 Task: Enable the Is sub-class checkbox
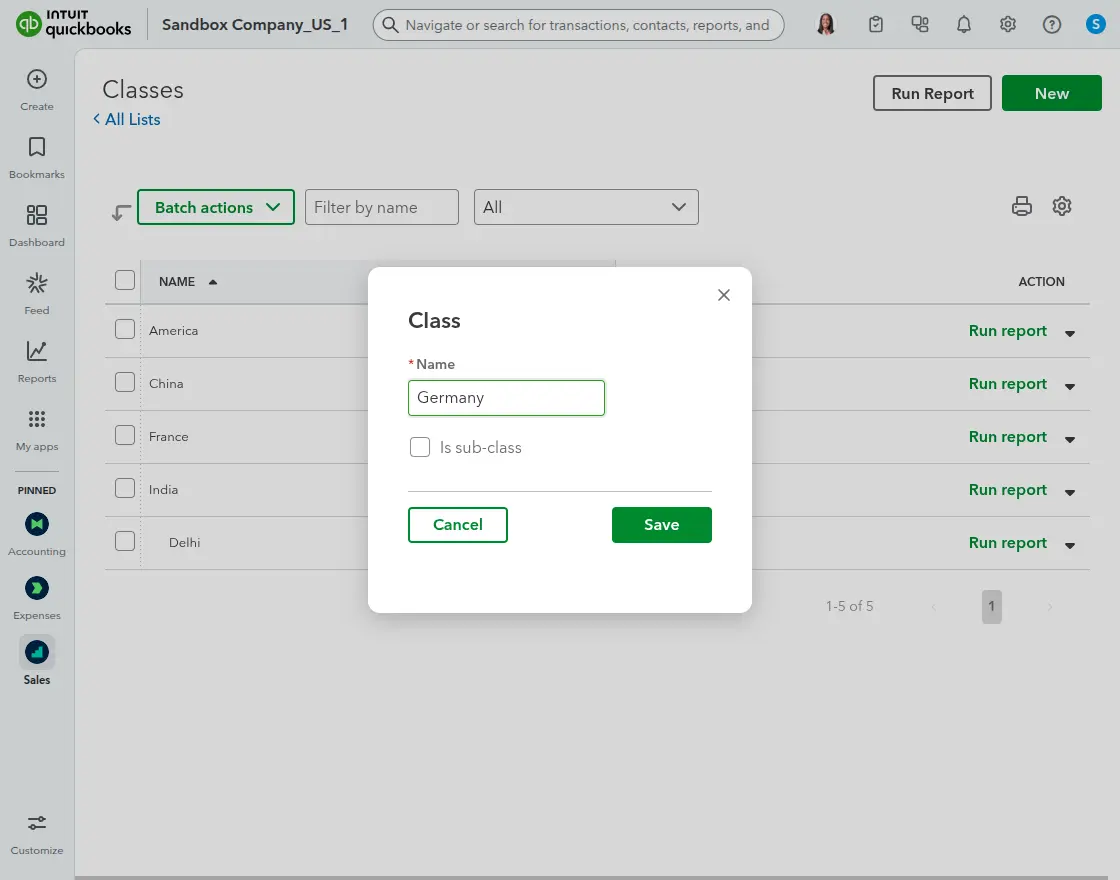point(420,447)
